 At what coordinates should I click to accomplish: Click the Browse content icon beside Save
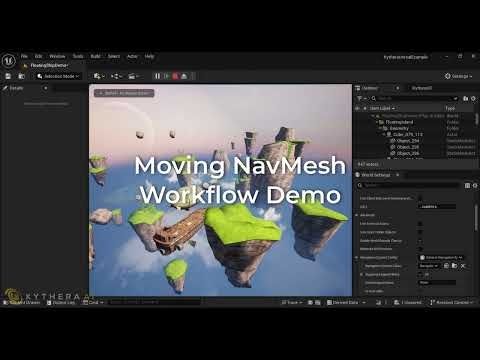coord(21,76)
